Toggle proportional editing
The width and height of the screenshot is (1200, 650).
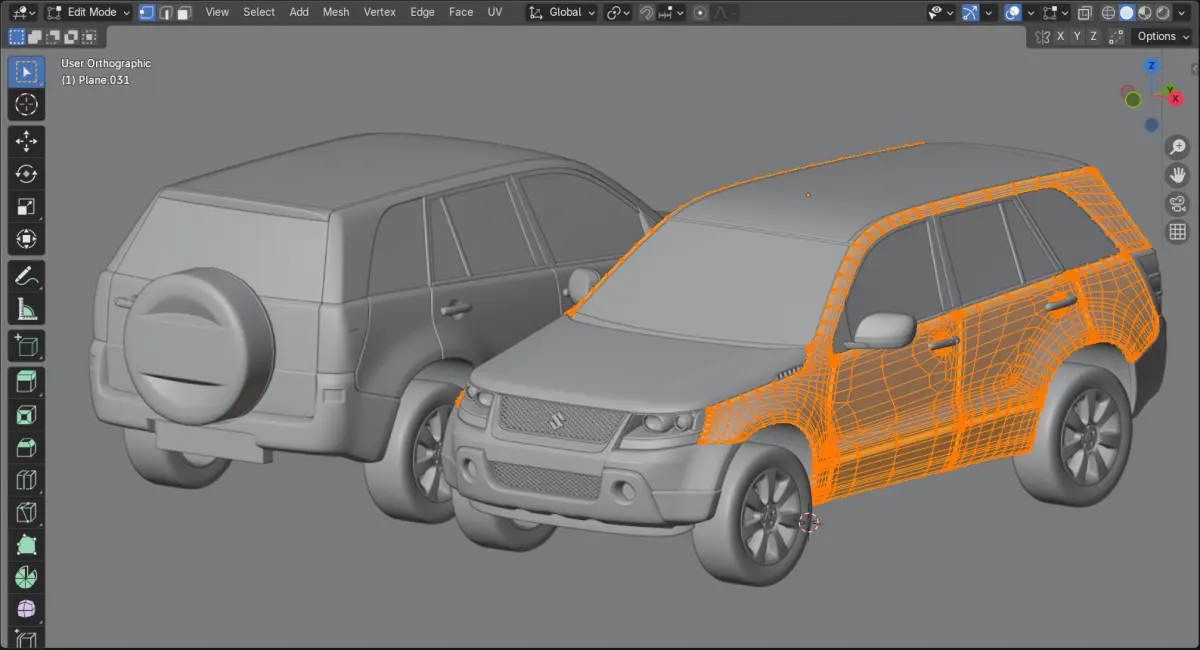[x=699, y=12]
